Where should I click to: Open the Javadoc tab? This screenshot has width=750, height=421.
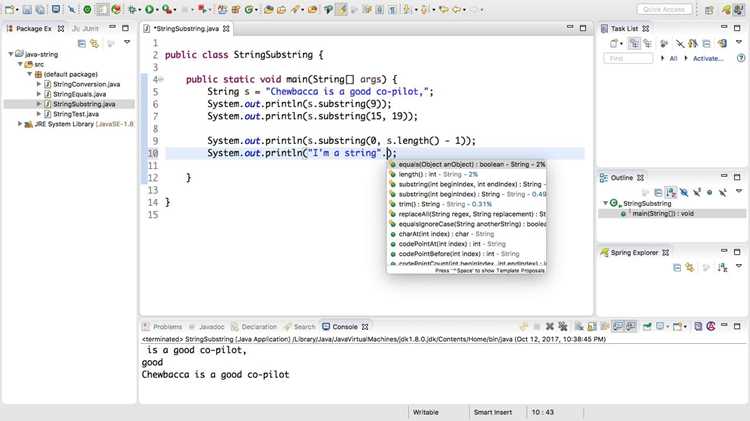207,327
